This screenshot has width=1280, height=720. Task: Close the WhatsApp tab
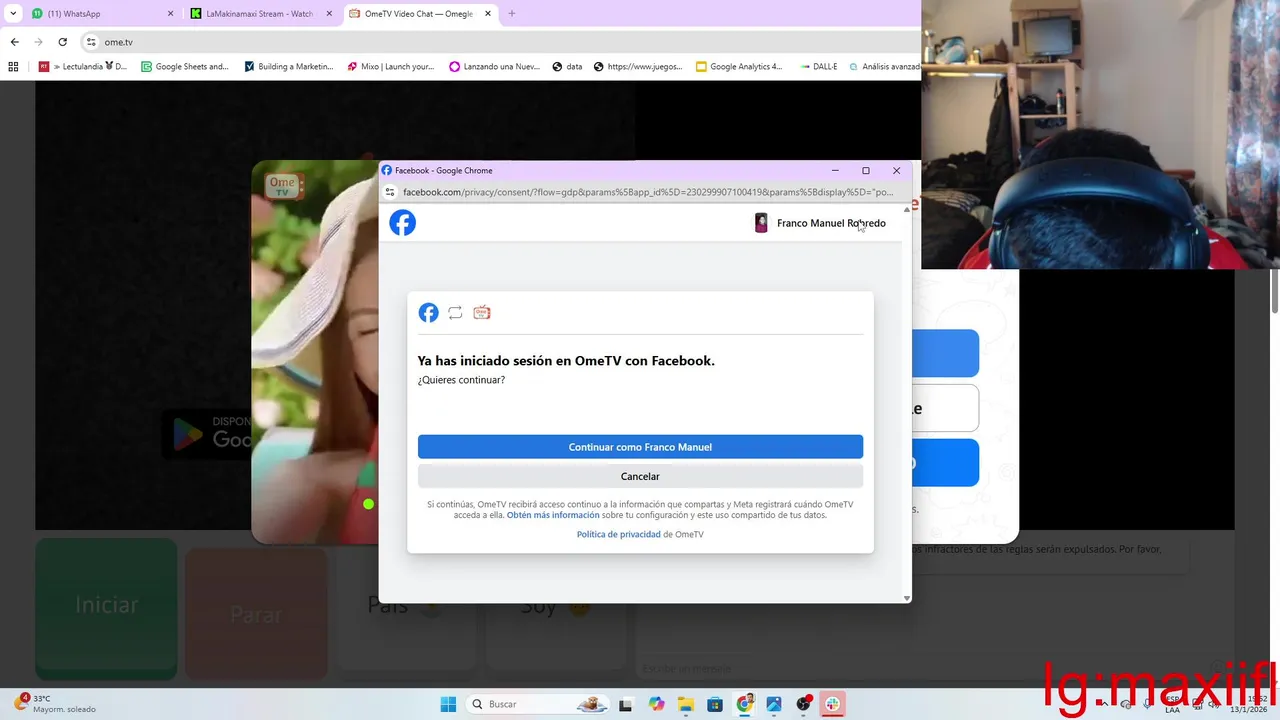170,14
